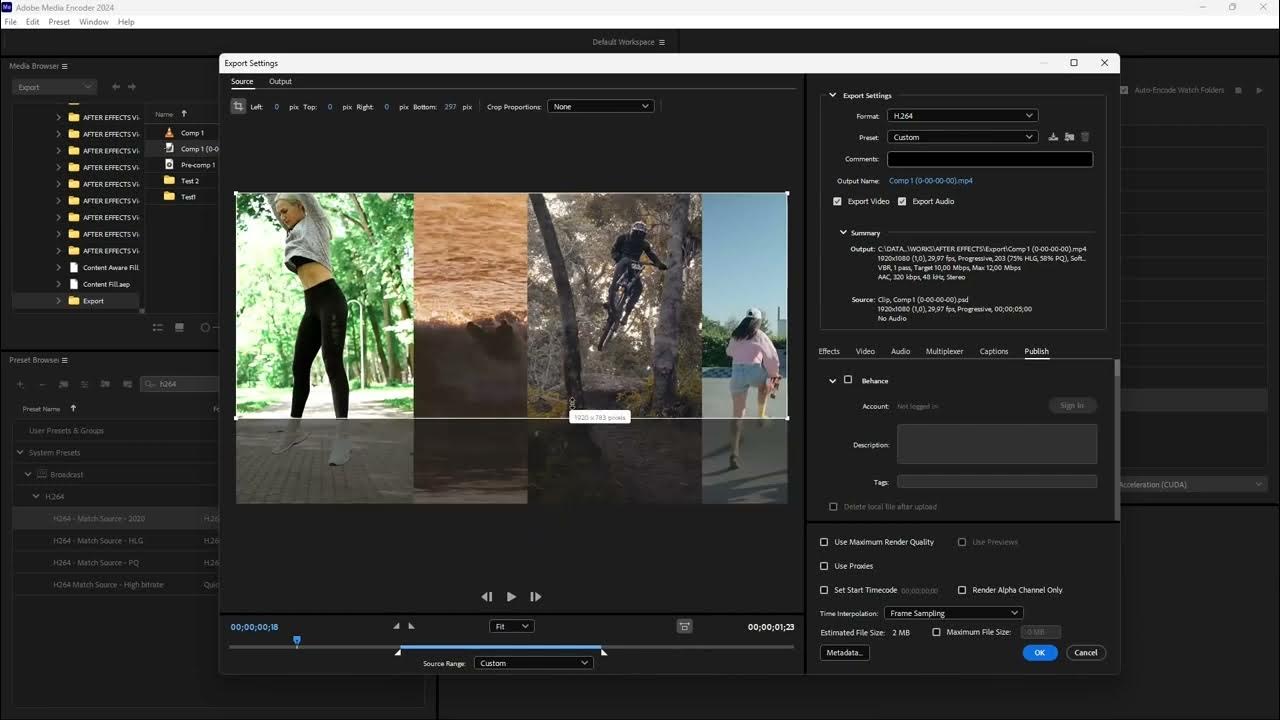Click the Set In Point marker icon

[397, 626]
